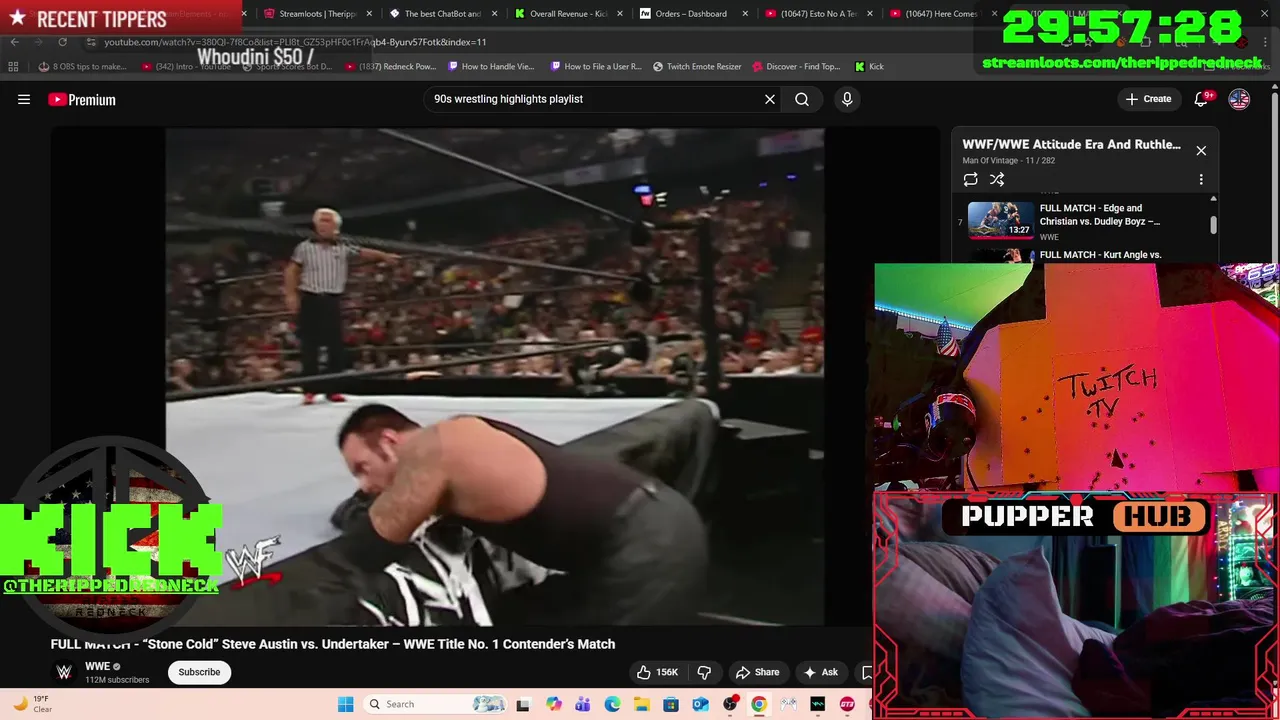Switch to Orders – Dashboard tab

pyautogui.click(x=692, y=14)
